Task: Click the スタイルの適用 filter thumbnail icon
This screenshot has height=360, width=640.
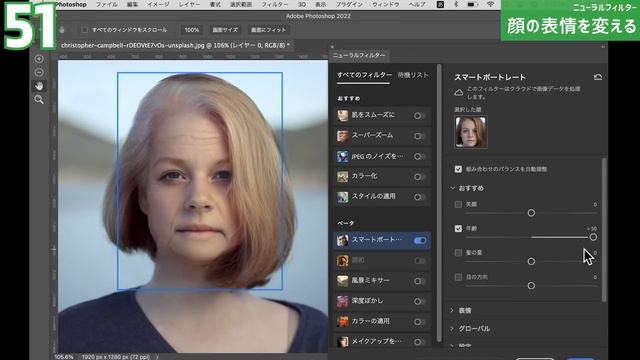Action: coord(342,197)
